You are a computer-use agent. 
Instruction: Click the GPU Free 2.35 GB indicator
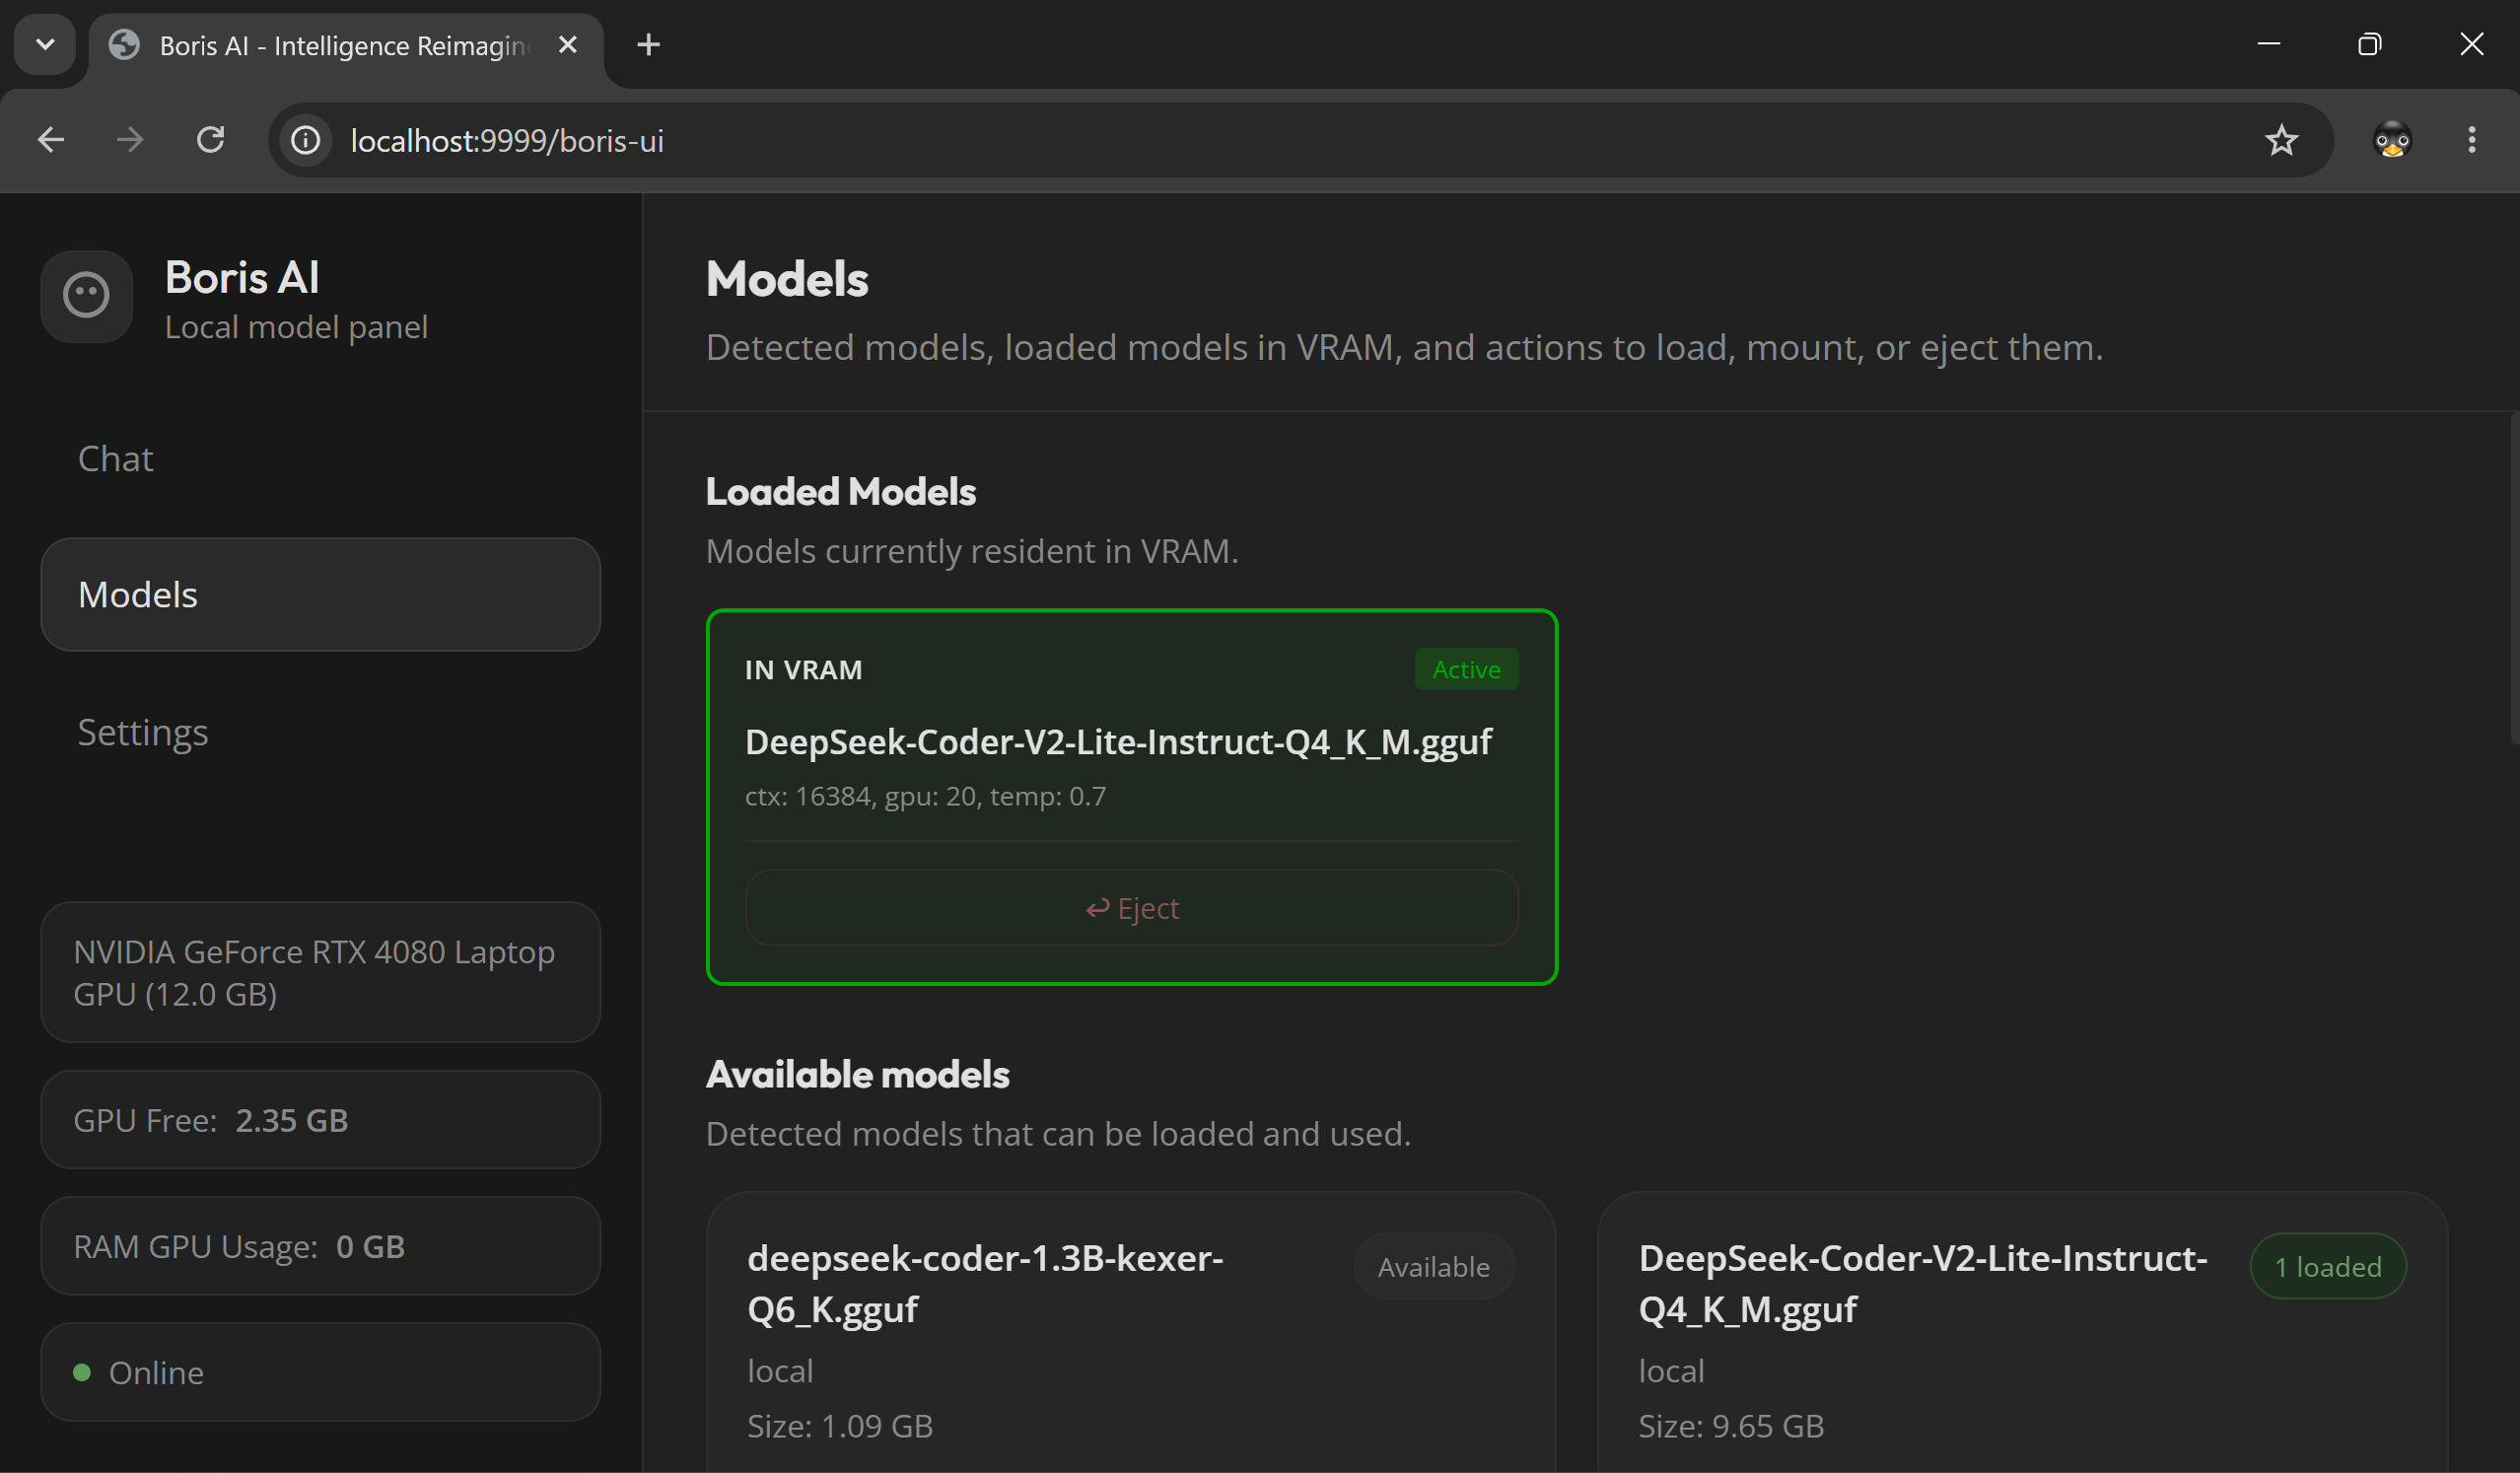(320, 1120)
